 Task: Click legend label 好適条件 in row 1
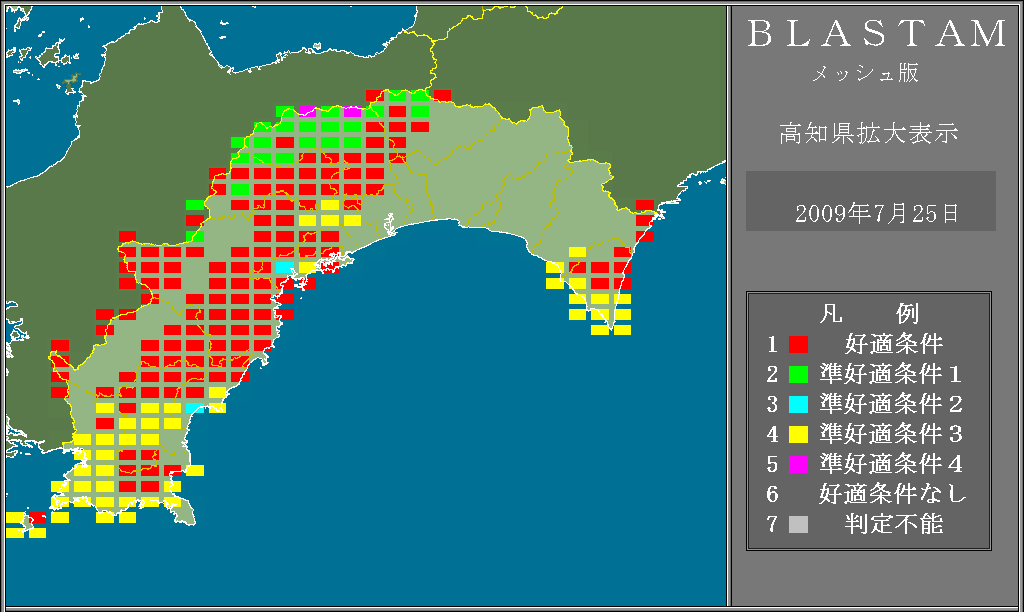[x=893, y=344]
